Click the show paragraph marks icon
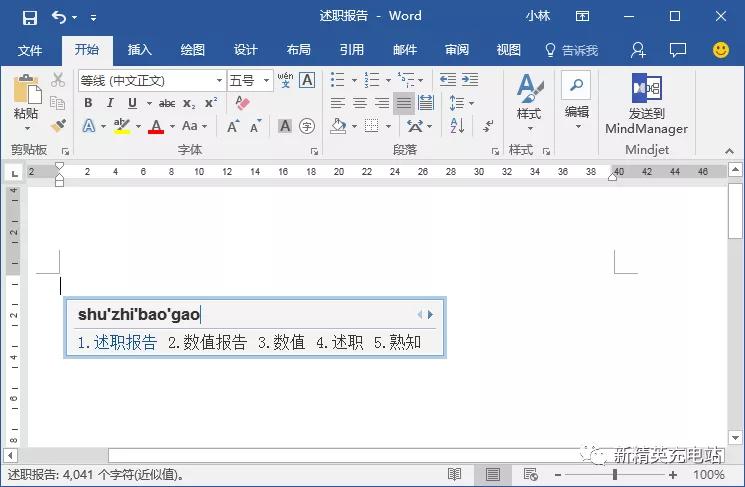Viewport: 745px width, 487px height. (488, 126)
